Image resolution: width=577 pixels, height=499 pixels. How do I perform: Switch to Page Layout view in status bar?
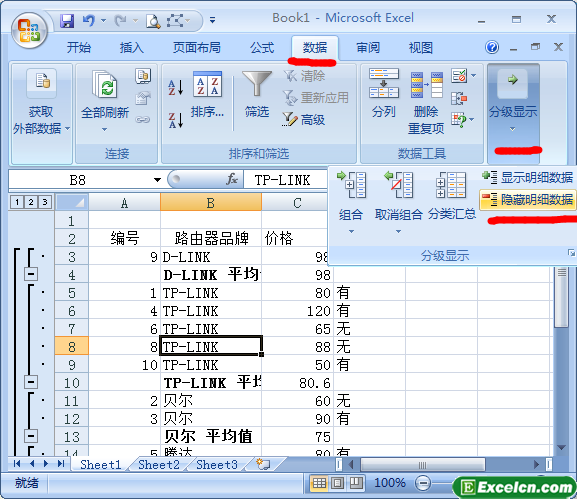coord(337,483)
